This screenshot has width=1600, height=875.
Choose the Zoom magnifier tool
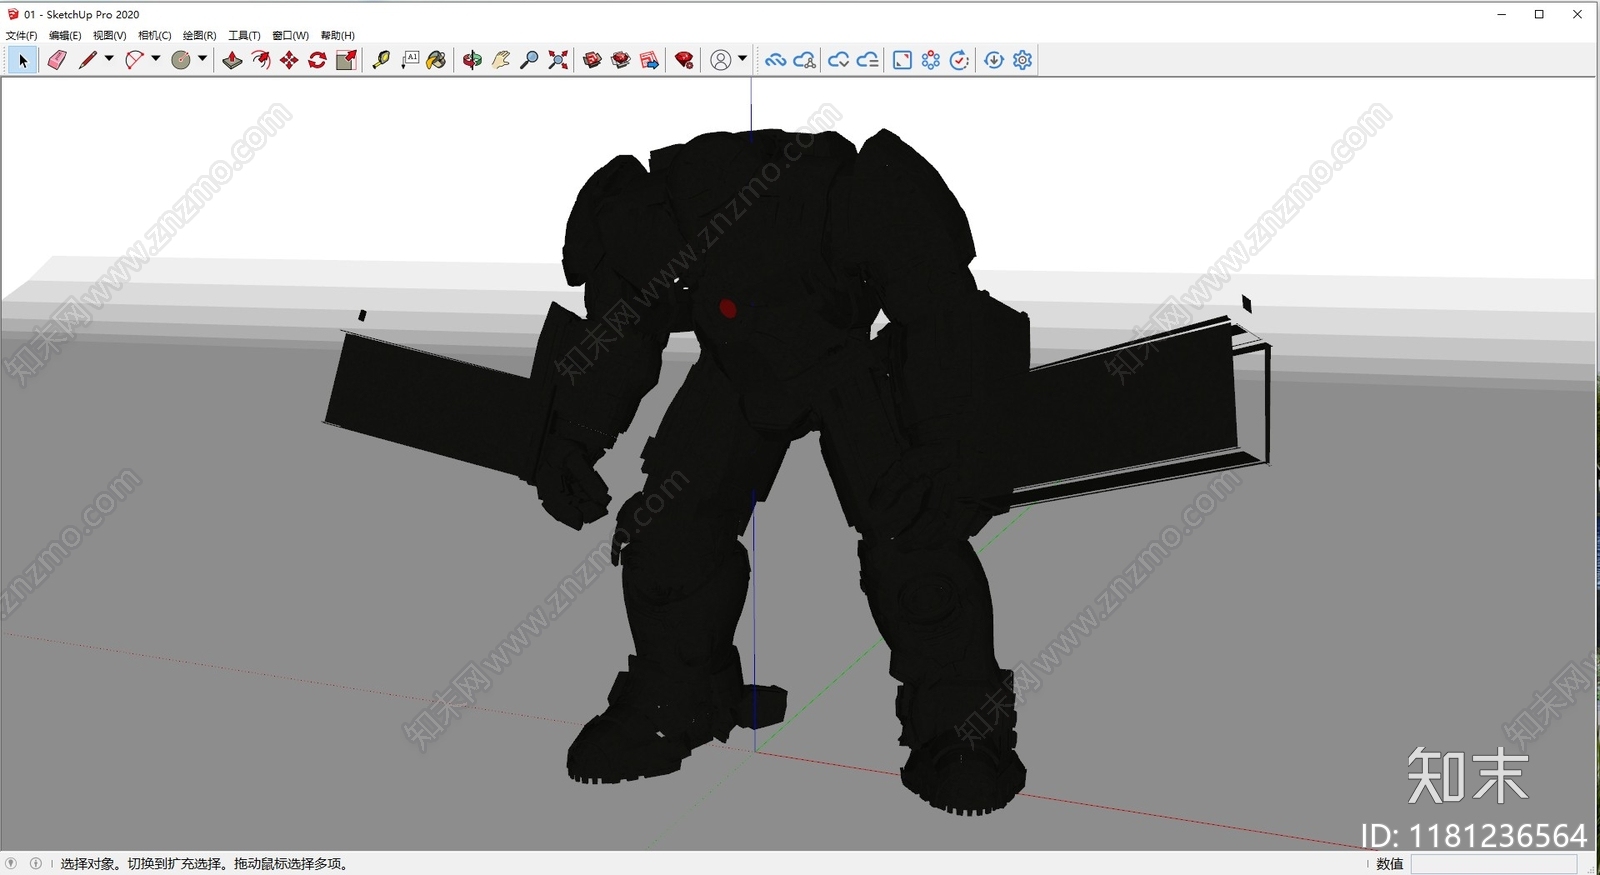click(530, 60)
